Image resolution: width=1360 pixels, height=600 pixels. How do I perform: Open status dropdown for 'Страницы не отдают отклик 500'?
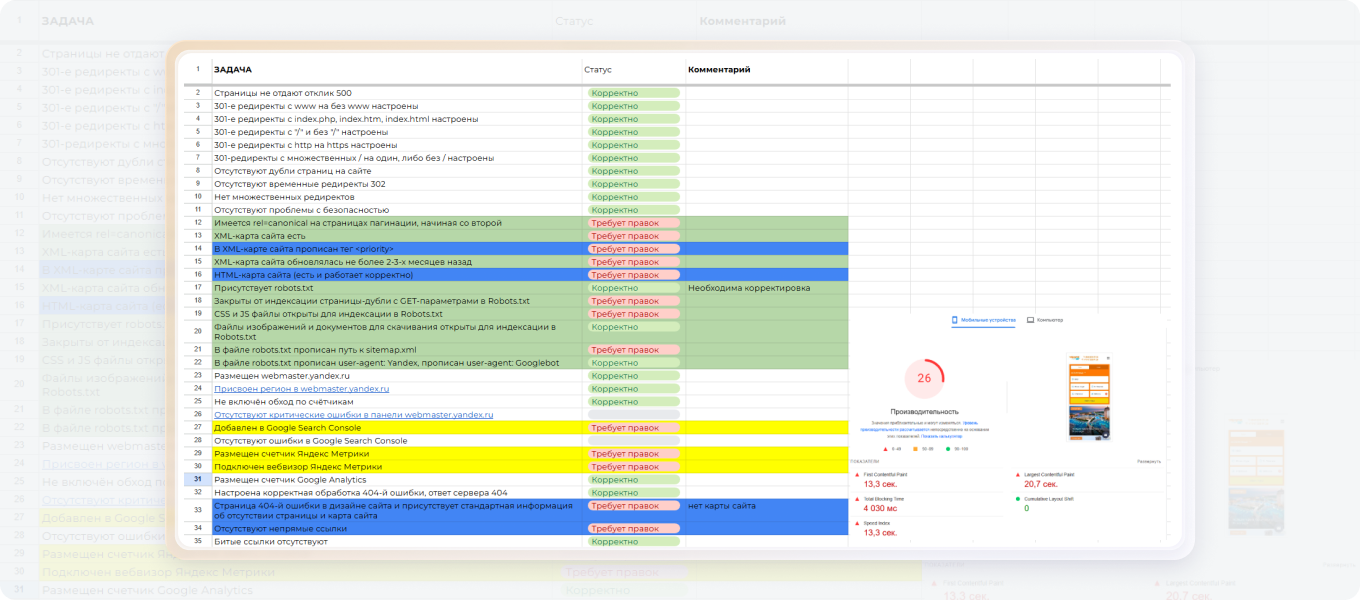633,93
